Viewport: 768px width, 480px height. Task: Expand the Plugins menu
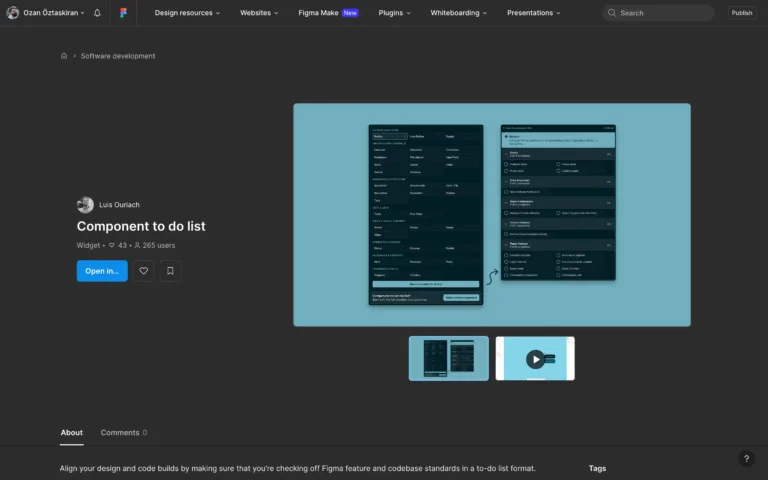[x=394, y=13]
